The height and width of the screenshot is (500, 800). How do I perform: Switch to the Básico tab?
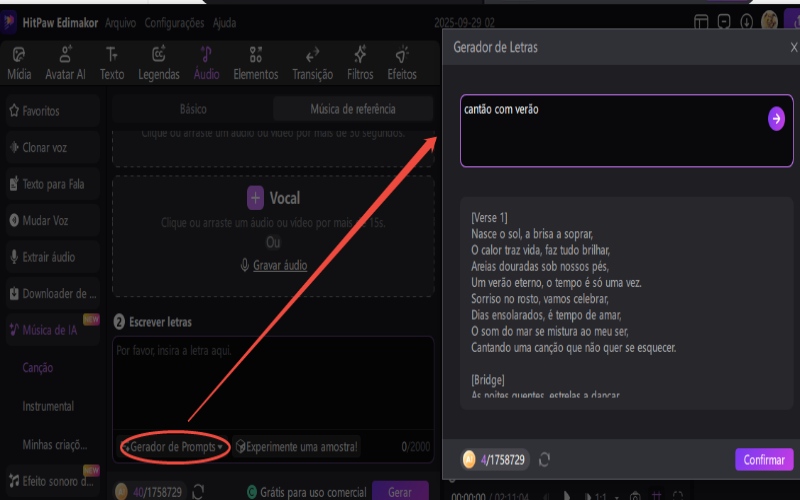point(193,109)
